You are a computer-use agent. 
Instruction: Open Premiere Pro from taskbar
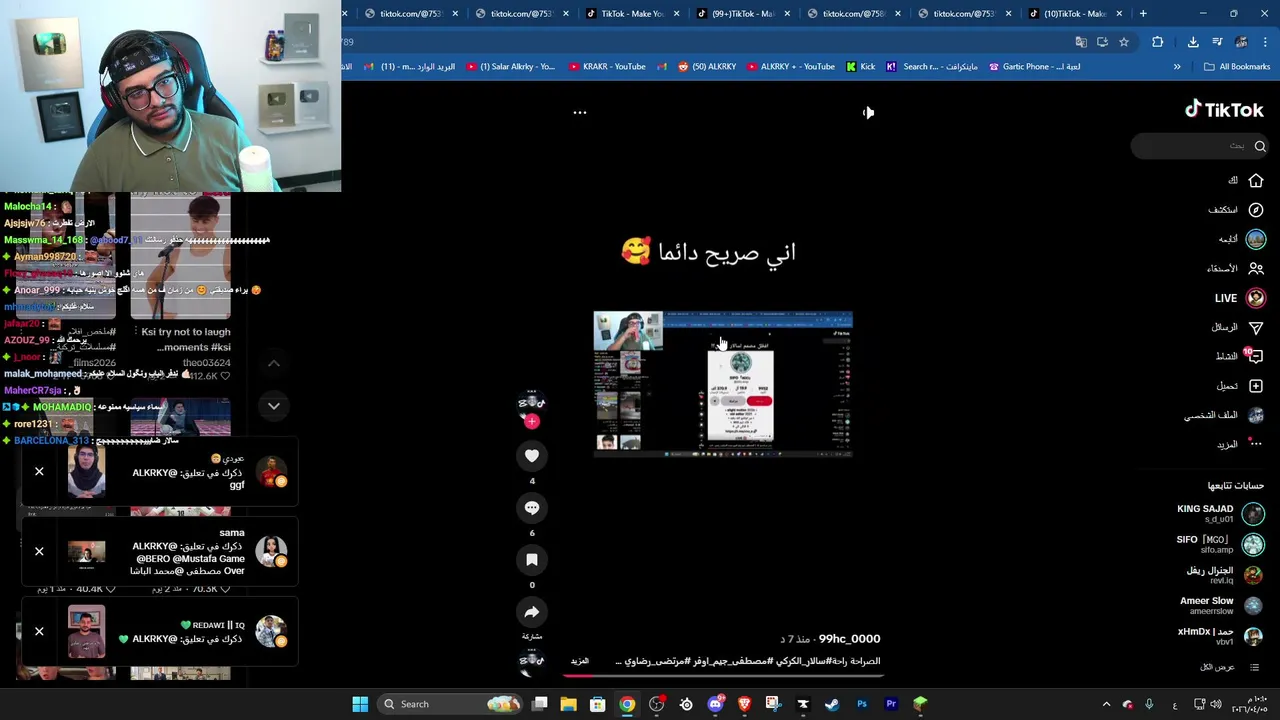click(x=891, y=704)
